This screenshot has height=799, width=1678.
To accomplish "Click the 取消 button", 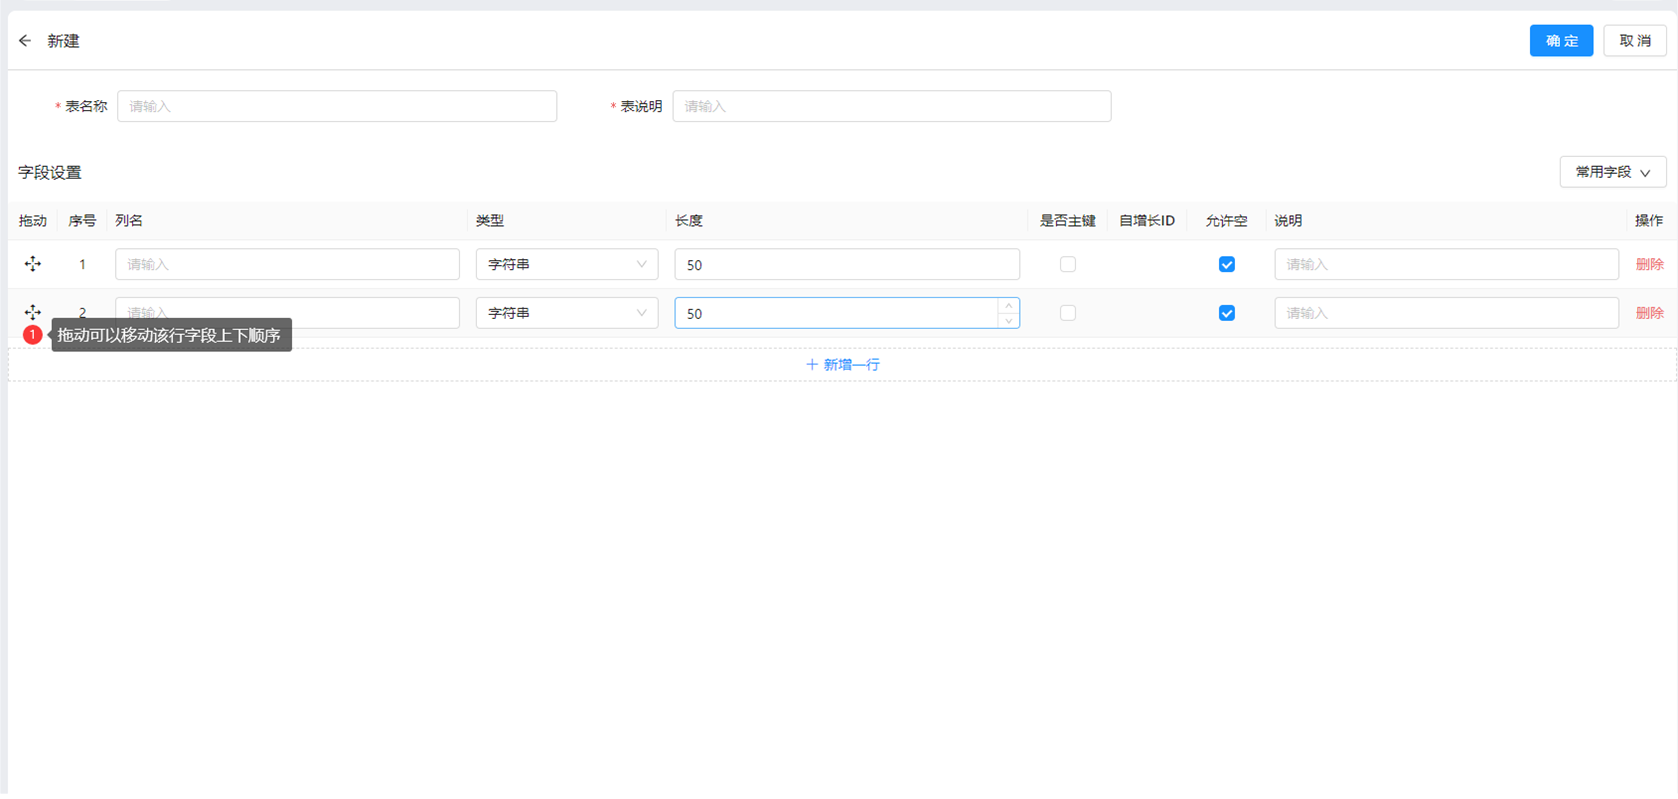I will [x=1634, y=41].
